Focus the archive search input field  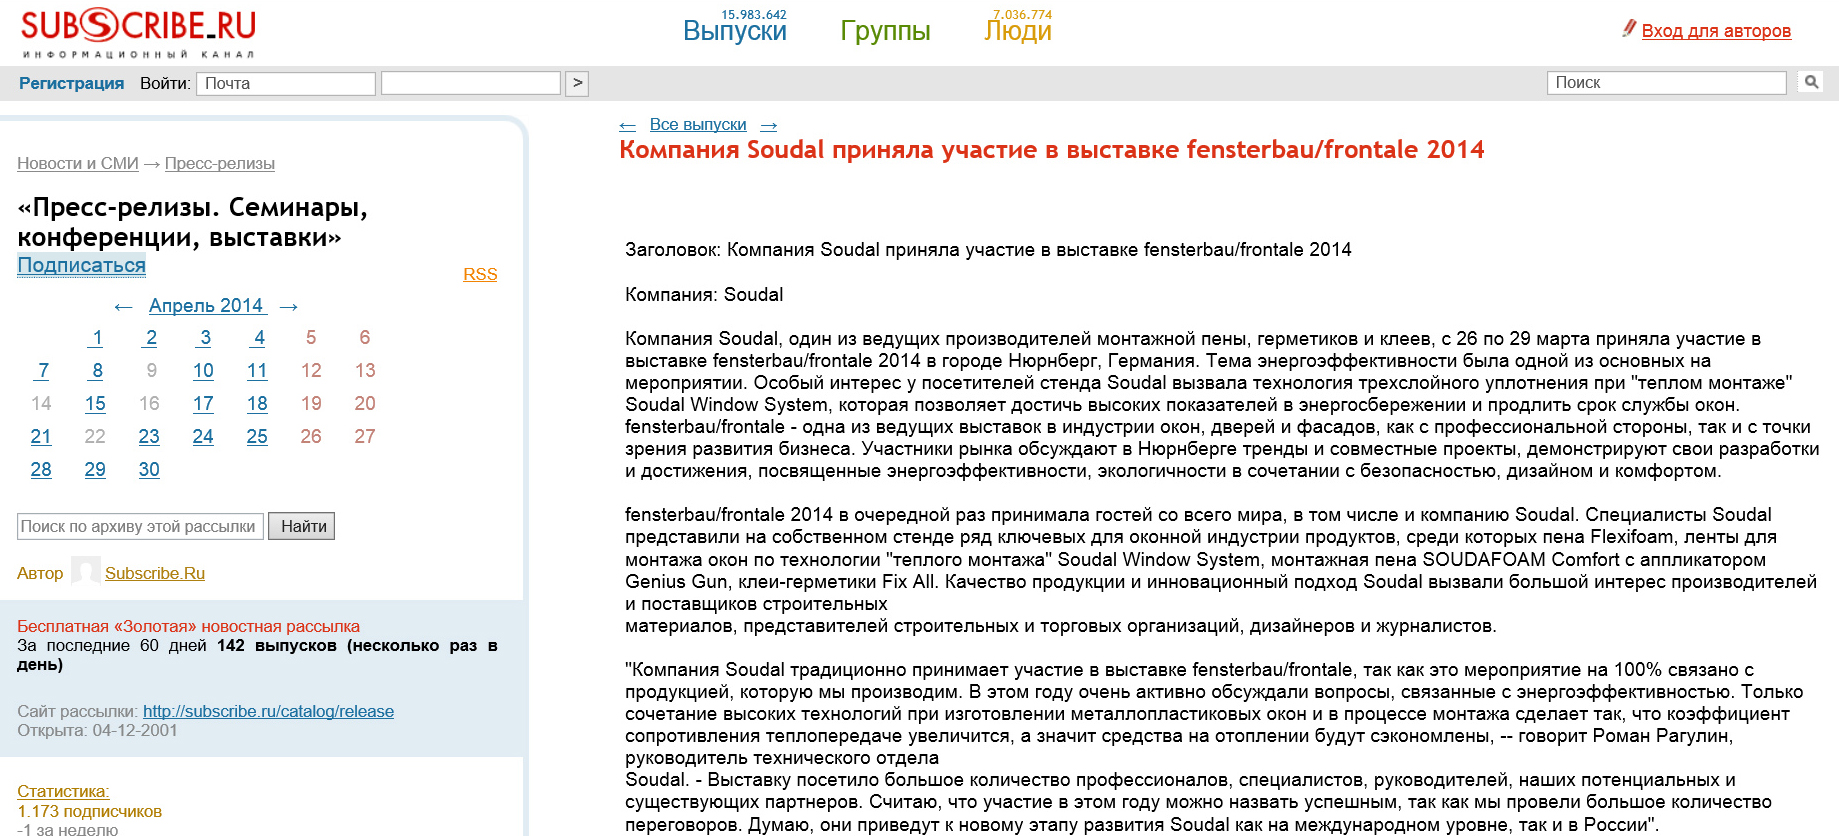[141, 526]
